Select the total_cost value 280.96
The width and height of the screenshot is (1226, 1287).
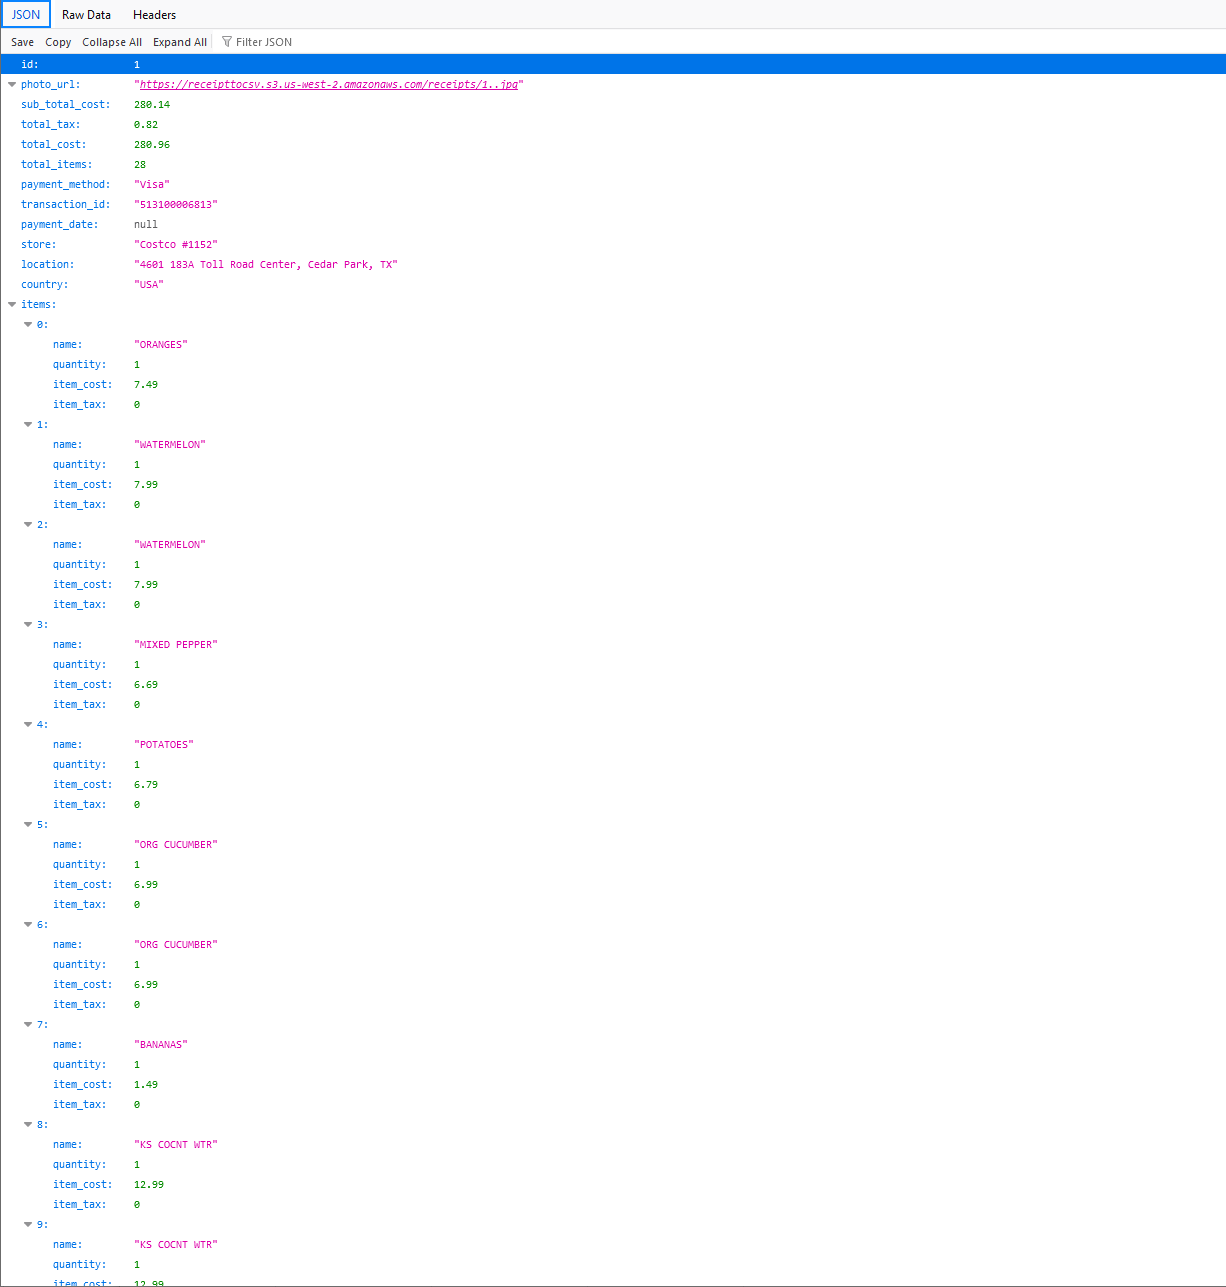pyautogui.click(x=152, y=145)
